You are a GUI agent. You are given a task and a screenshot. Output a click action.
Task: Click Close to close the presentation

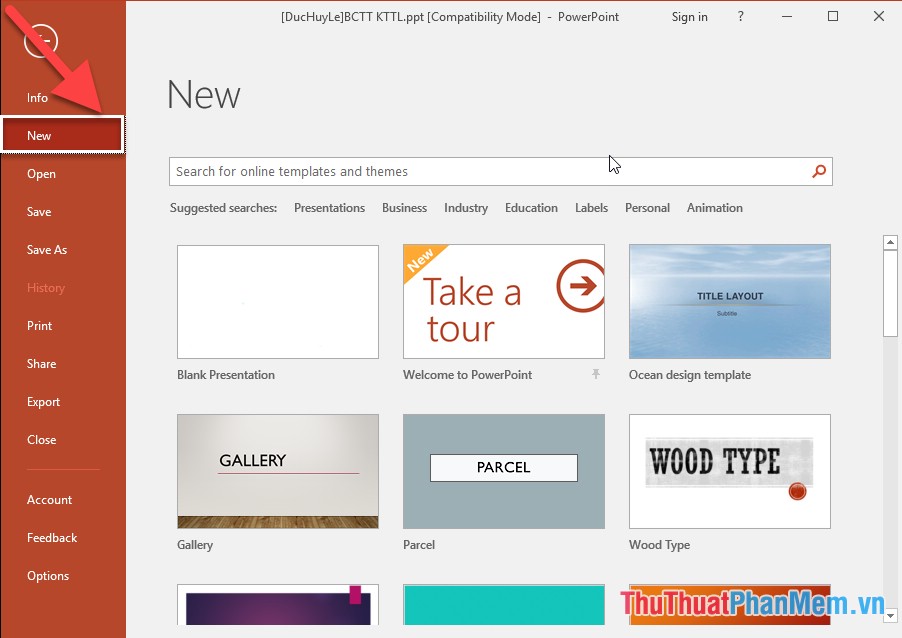41,440
